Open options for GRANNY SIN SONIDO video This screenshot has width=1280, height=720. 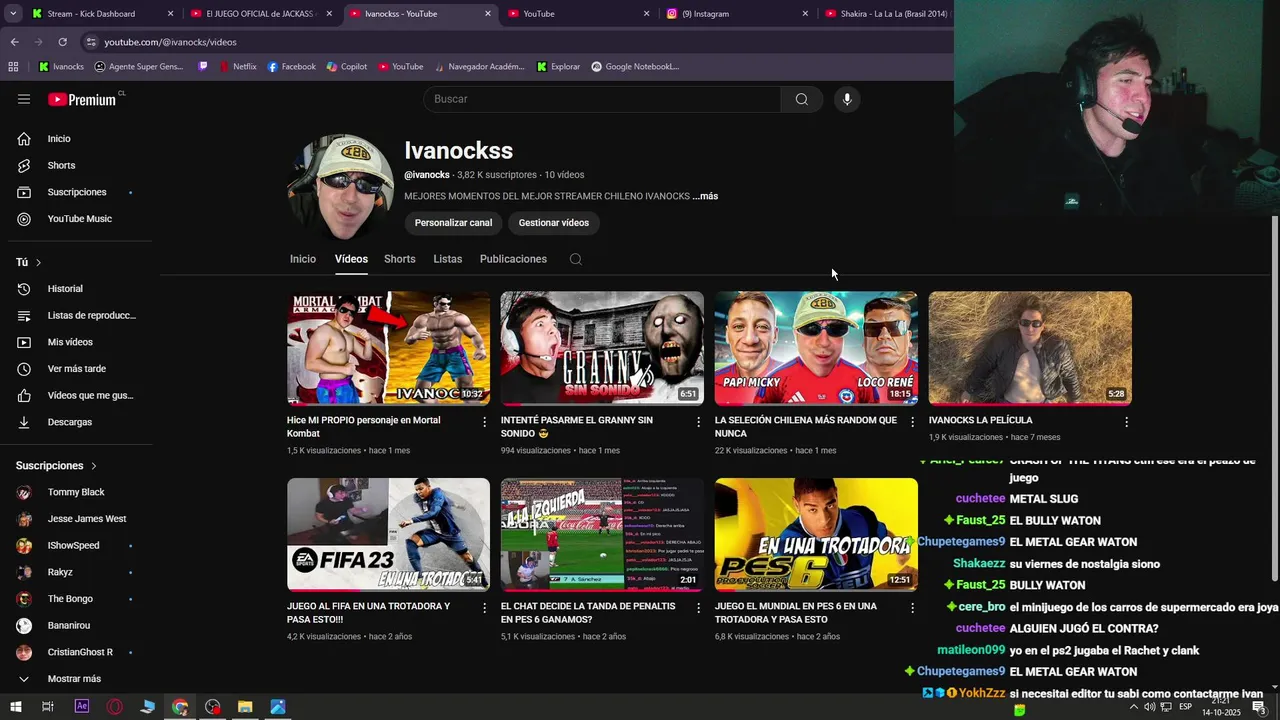coord(699,422)
